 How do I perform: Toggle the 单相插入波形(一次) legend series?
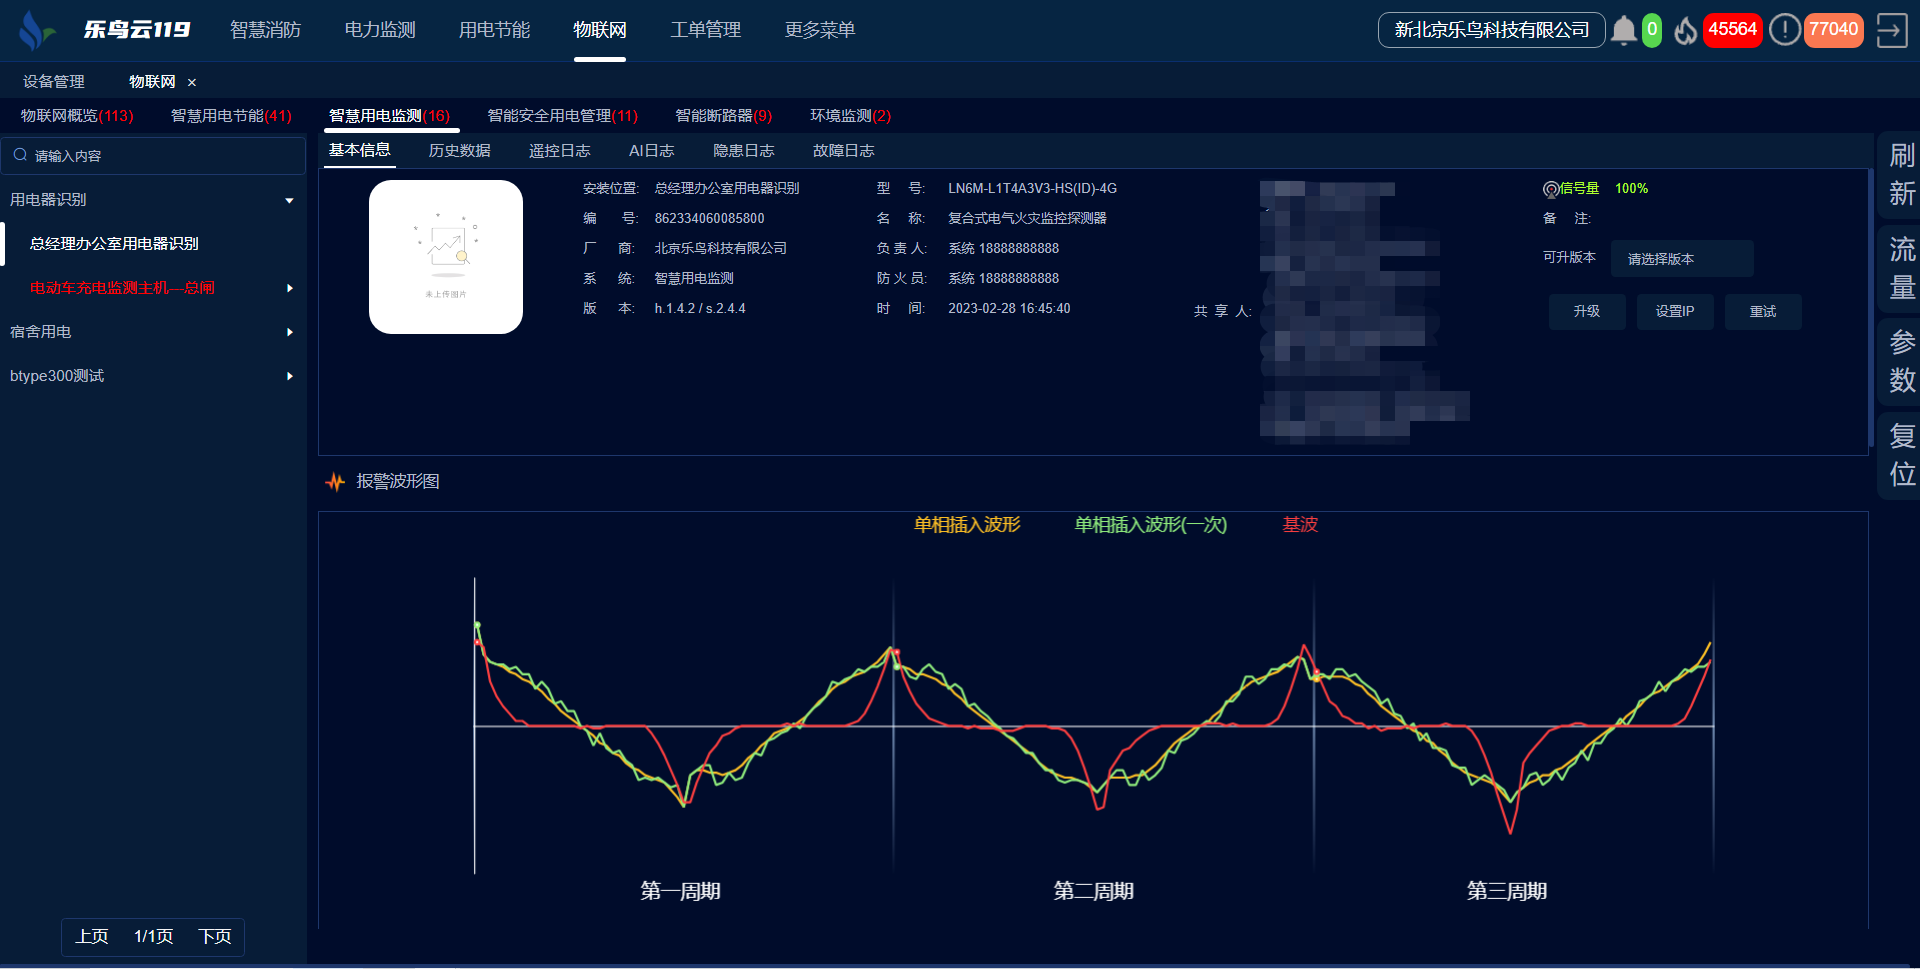(1150, 525)
